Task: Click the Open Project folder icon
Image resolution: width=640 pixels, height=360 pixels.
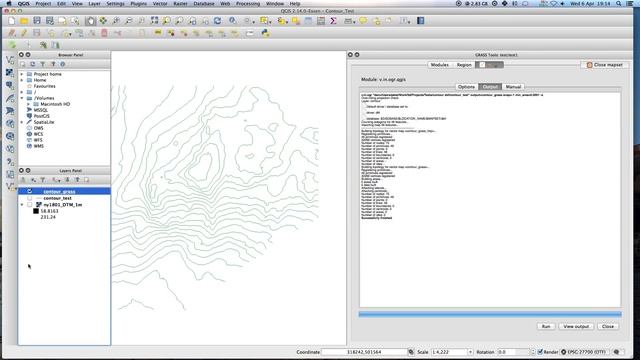Action: (24, 21)
